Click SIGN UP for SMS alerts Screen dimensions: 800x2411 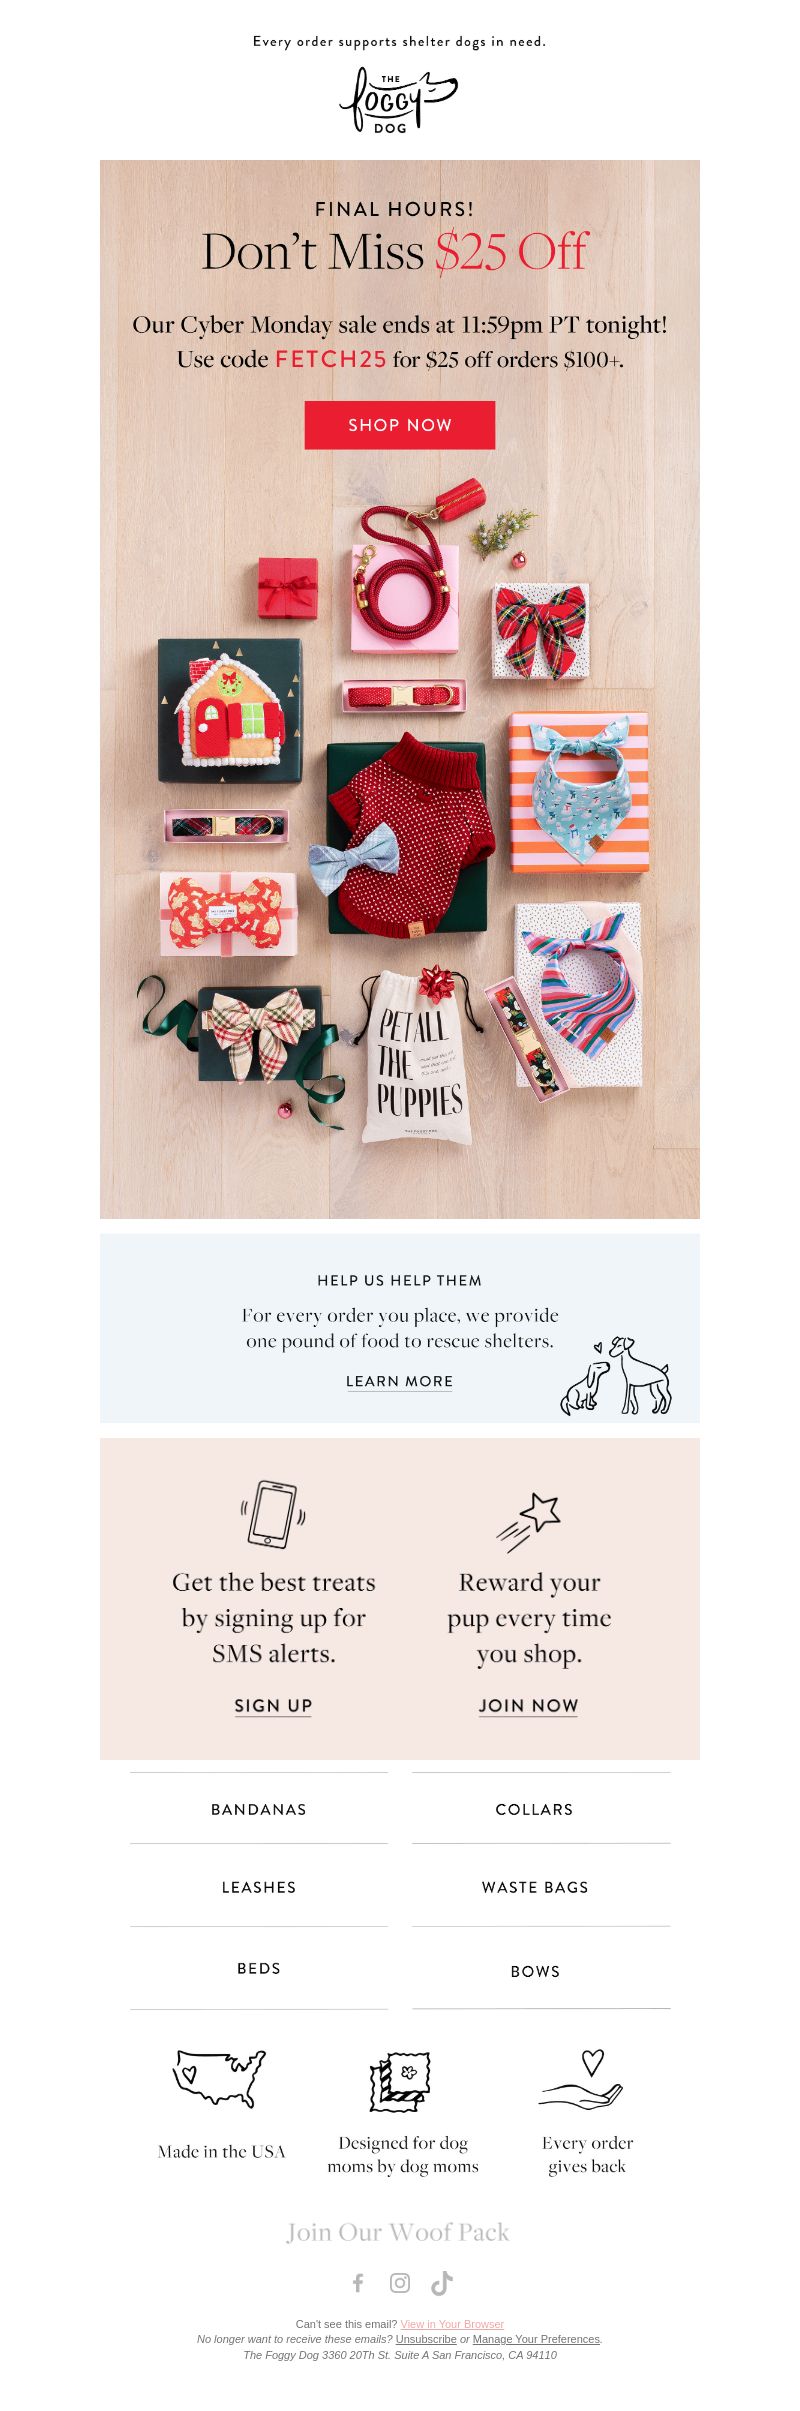tap(273, 1706)
